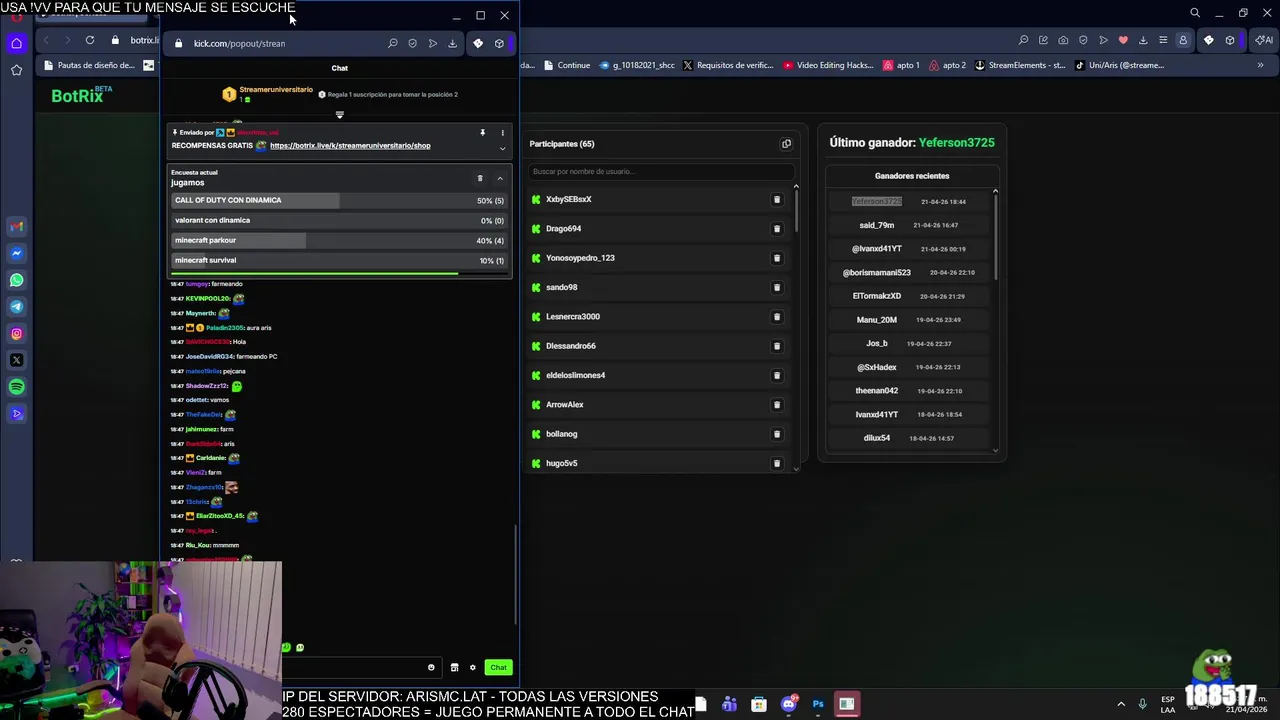Open the snapshot camera icon in main toolbar

(x=1063, y=40)
